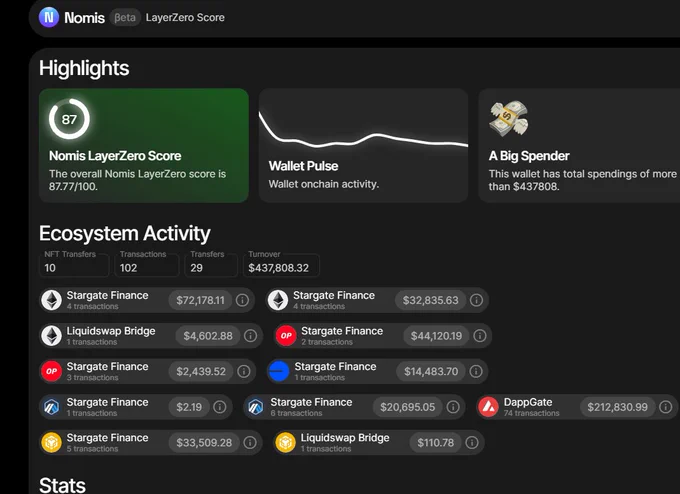Click '5 transactions' under Stargate Finance
Viewport: 680px width, 494px height.
click(92, 449)
